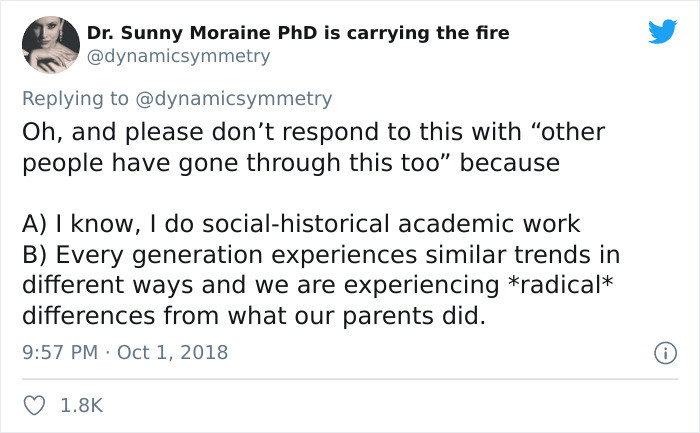Viewport: 700px width, 433px height.
Task: Open the Dr. Sunny Moraine display name
Action: [298, 33]
